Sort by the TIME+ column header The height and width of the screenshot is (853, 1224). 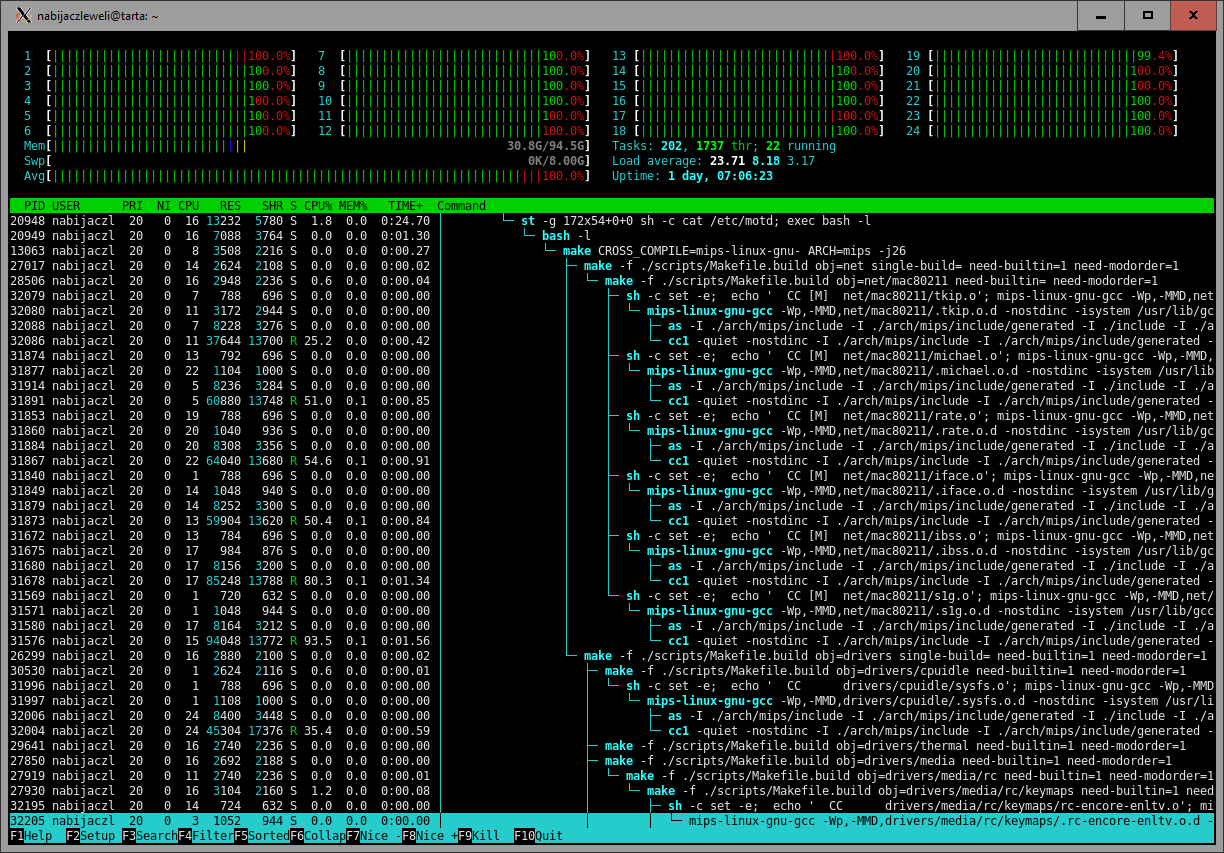pyautogui.click(x=406, y=206)
